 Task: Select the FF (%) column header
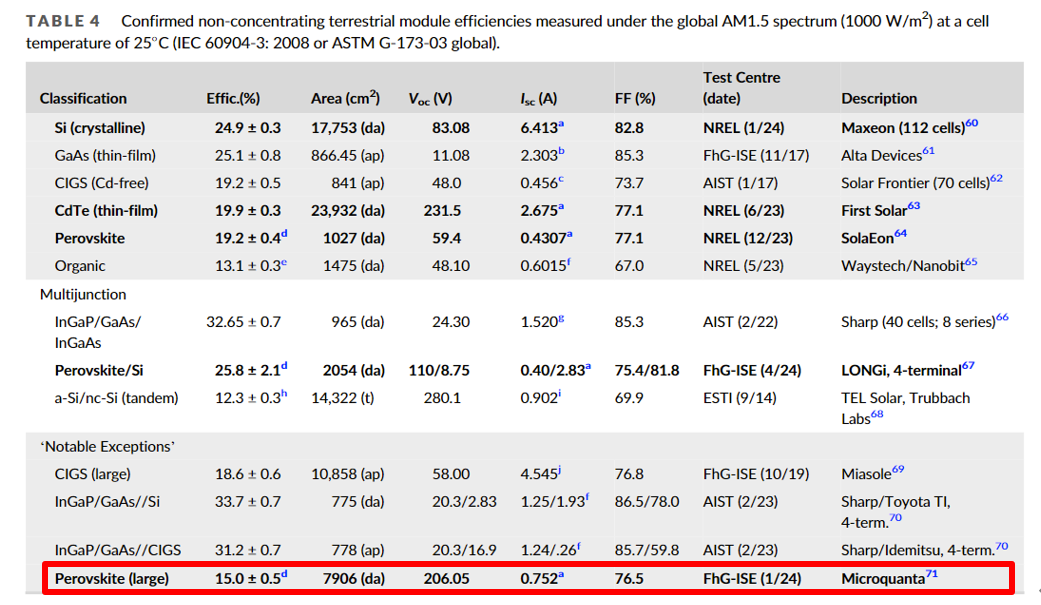coord(635,98)
